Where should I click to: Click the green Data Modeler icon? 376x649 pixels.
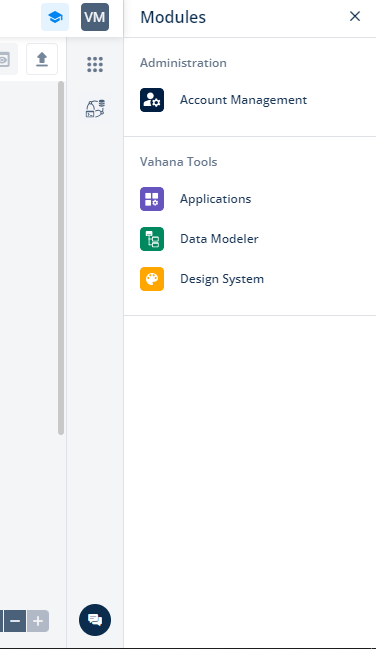tap(152, 239)
